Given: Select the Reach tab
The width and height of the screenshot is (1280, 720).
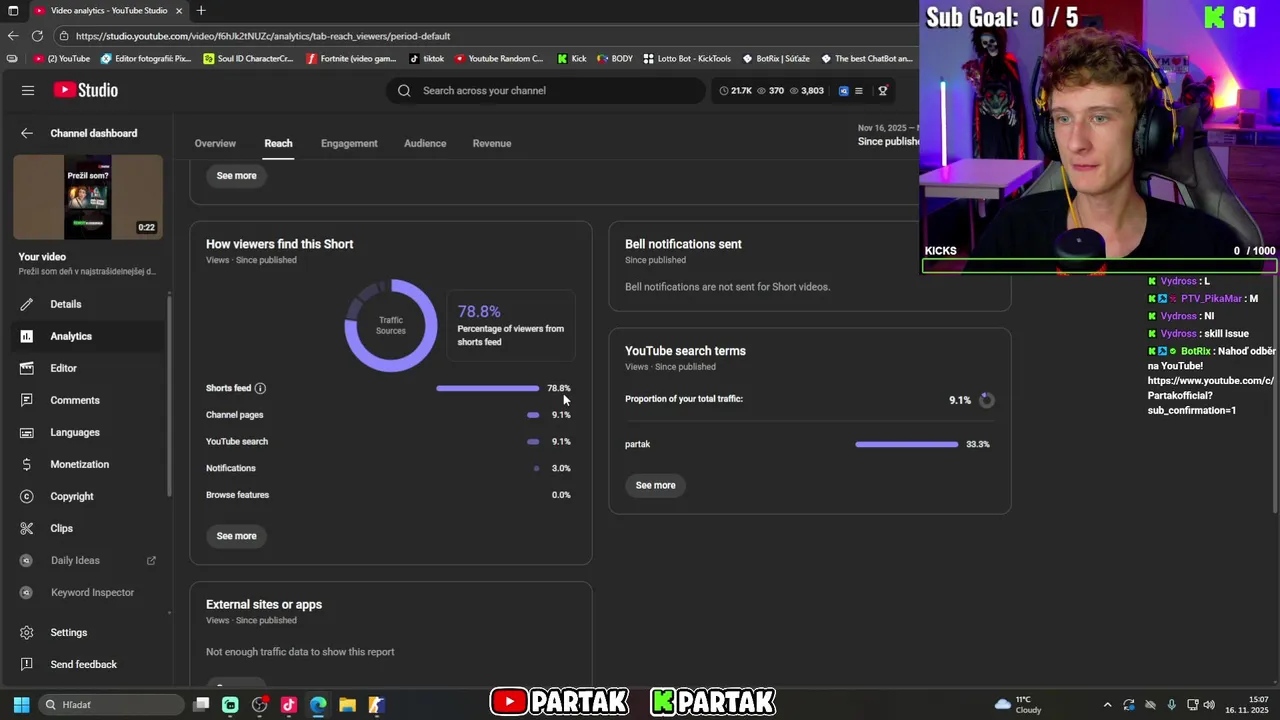Looking at the screenshot, I should click(x=278, y=143).
